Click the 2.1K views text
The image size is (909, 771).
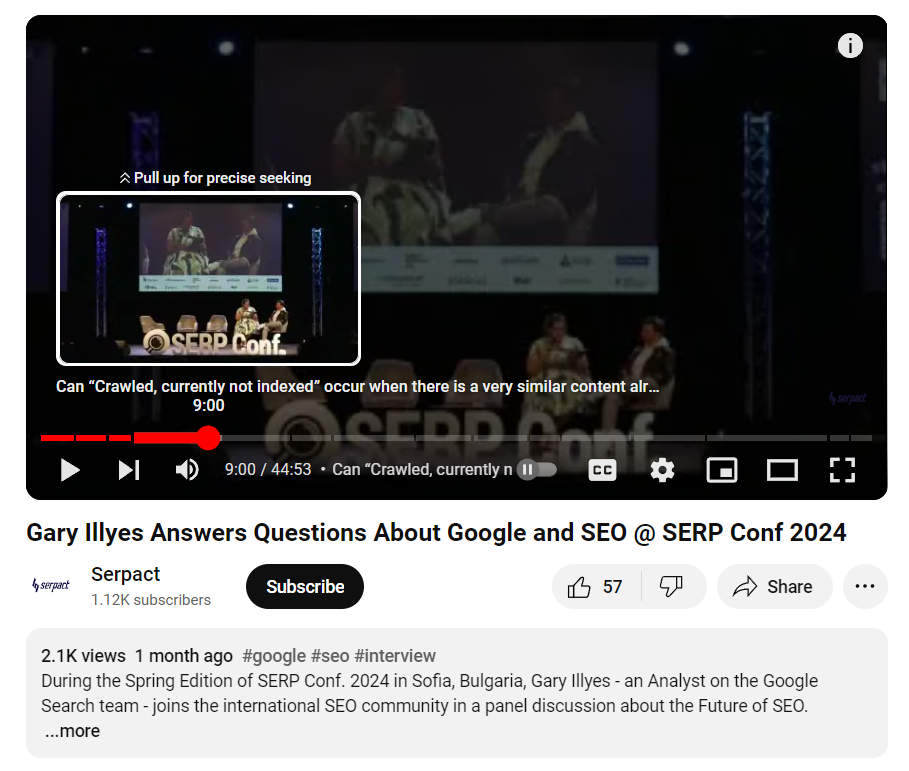(83, 656)
